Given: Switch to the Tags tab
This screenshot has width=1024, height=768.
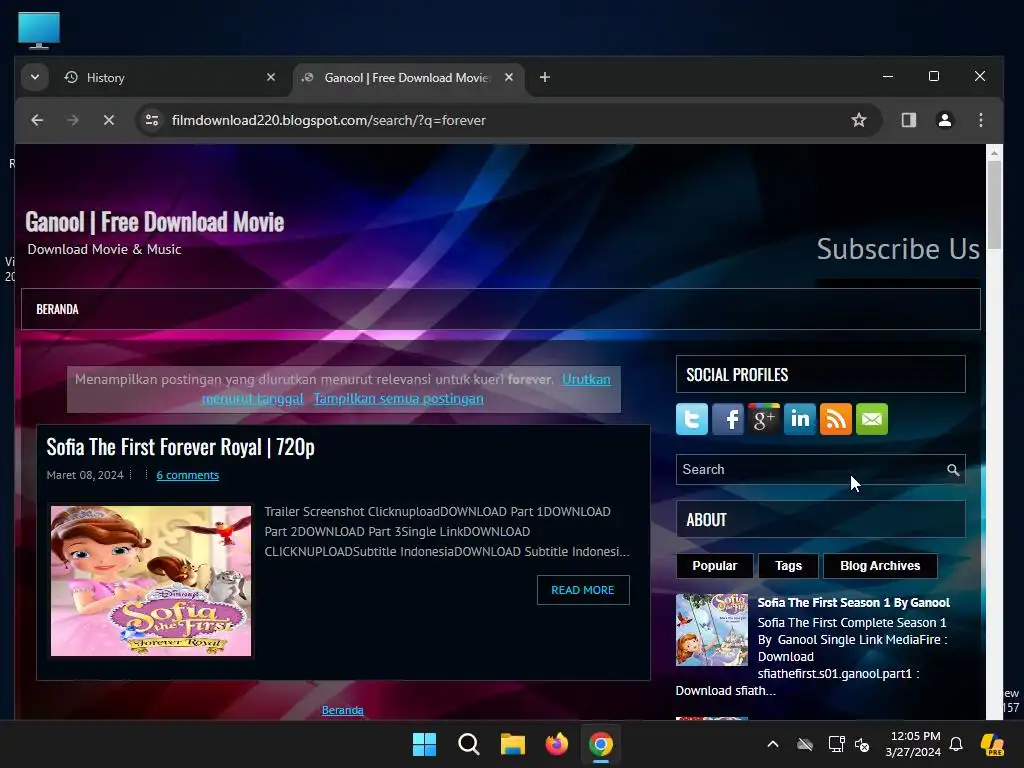Looking at the screenshot, I should click(x=788, y=566).
